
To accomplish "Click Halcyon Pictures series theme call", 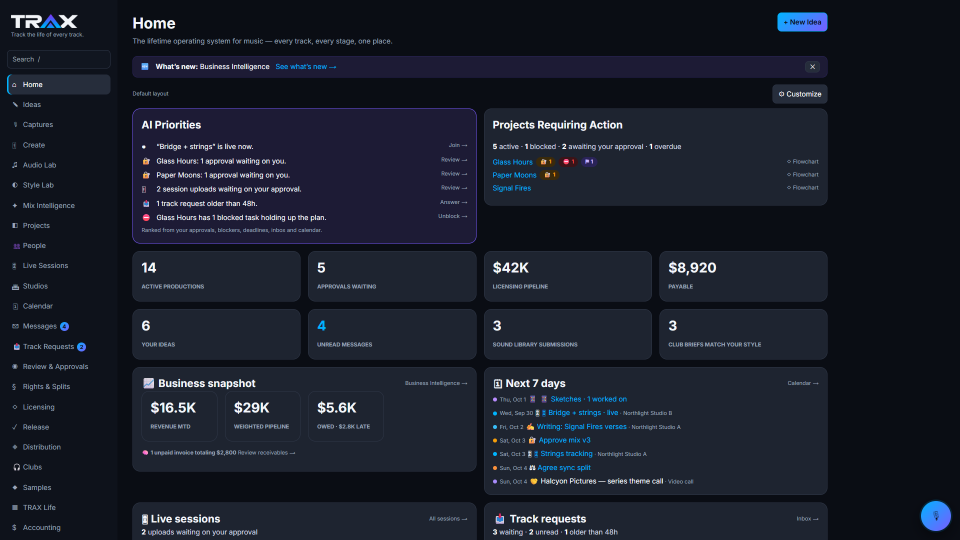I will click(x=601, y=481).
